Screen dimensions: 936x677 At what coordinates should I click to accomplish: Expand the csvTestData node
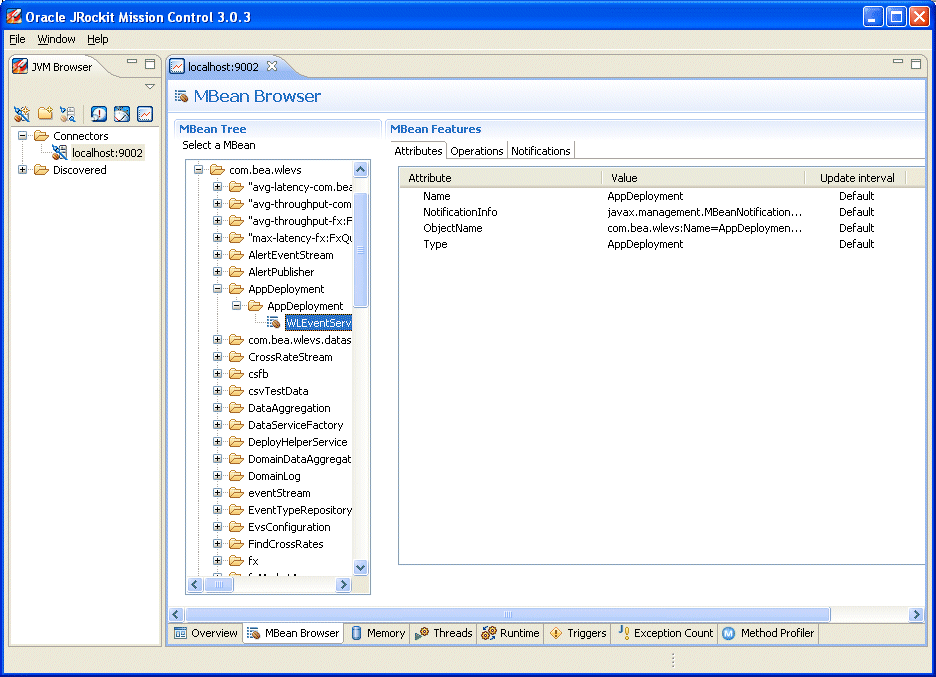coord(217,391)
